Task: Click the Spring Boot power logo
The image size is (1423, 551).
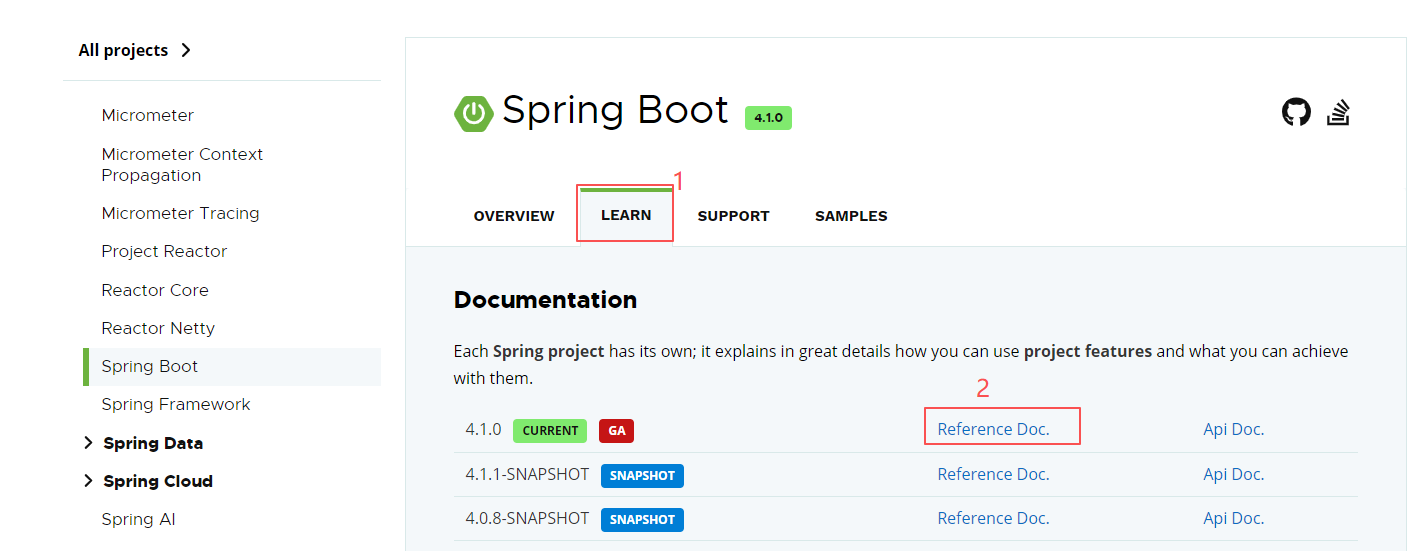Action: [x=474, y=113]
